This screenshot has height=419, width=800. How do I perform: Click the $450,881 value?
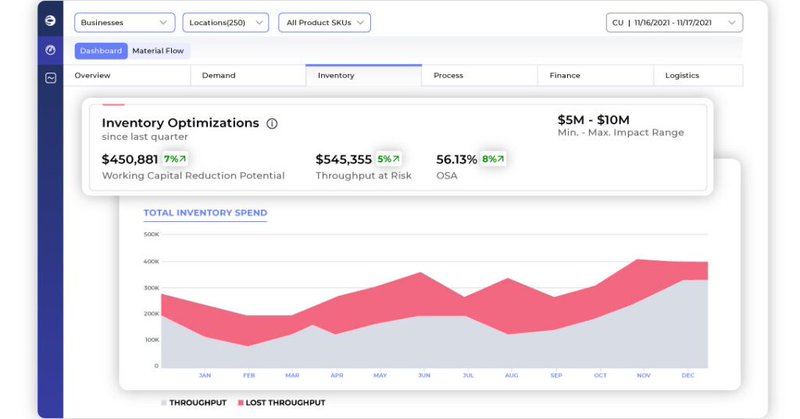130,159
